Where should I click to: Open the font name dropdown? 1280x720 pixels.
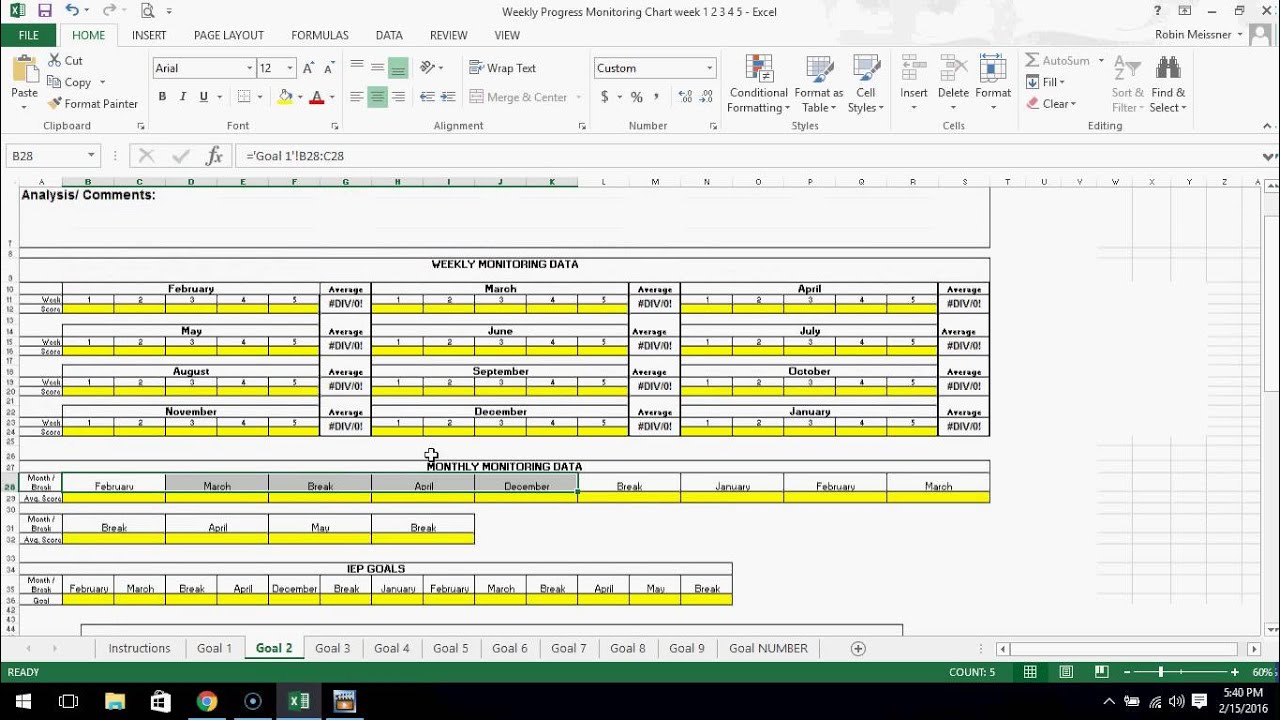coord(249,68)
